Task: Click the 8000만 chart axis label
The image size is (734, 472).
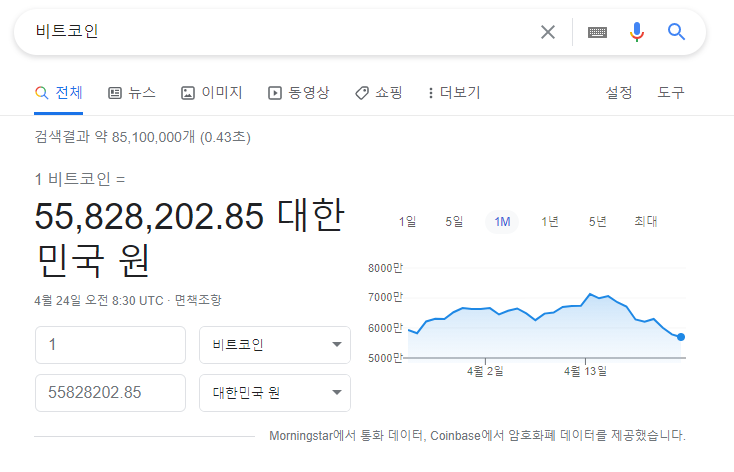Action: (x=385, y=268)
